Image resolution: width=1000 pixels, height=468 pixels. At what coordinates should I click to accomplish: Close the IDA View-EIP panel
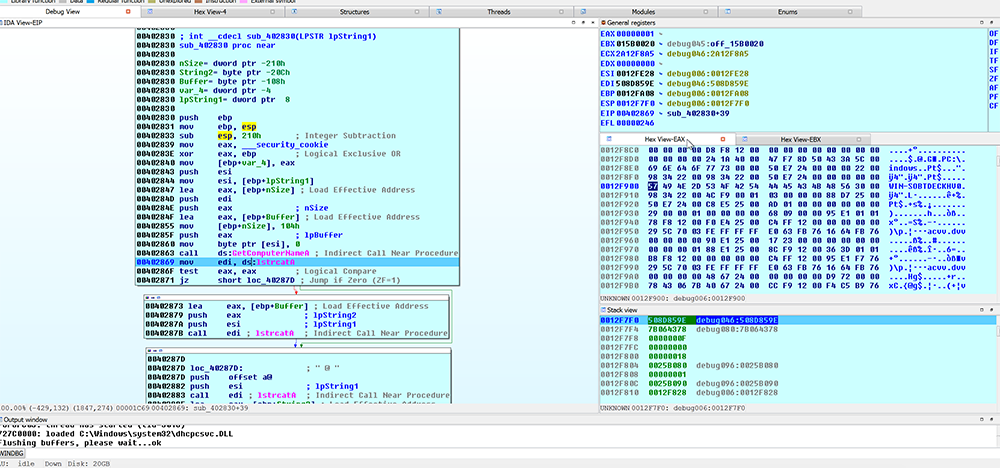tap(591, 22)
